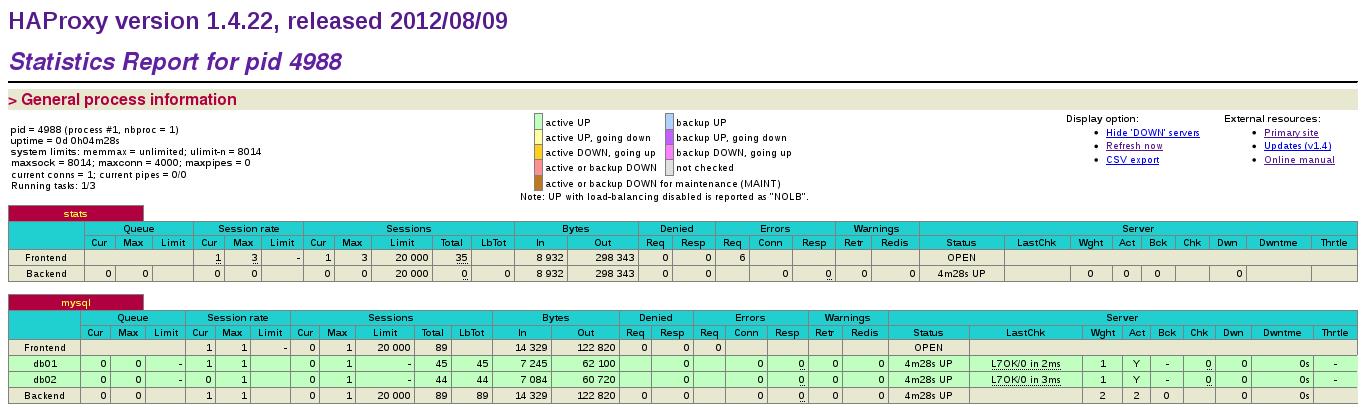Open the CSV export link
The width and height of the screenshot is (1363, 410).
tap(1132, 160)
